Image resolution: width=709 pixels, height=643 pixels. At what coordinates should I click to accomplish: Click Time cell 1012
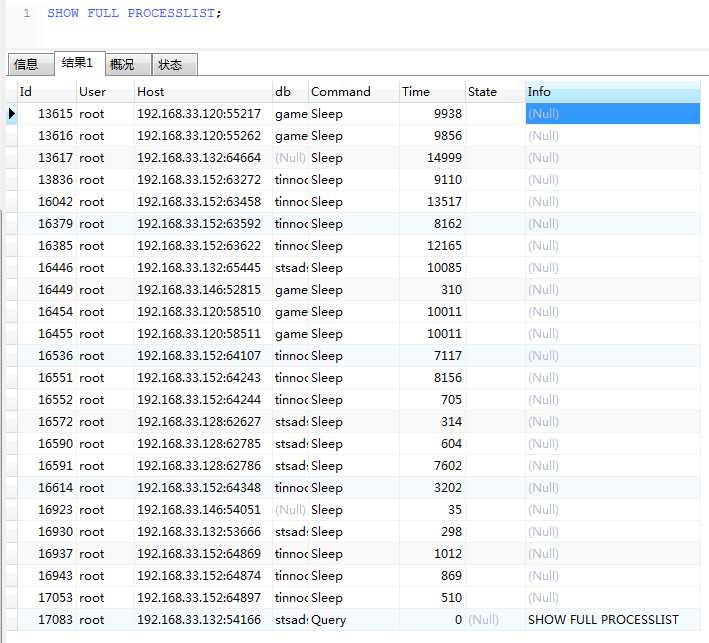coord(432,554)
